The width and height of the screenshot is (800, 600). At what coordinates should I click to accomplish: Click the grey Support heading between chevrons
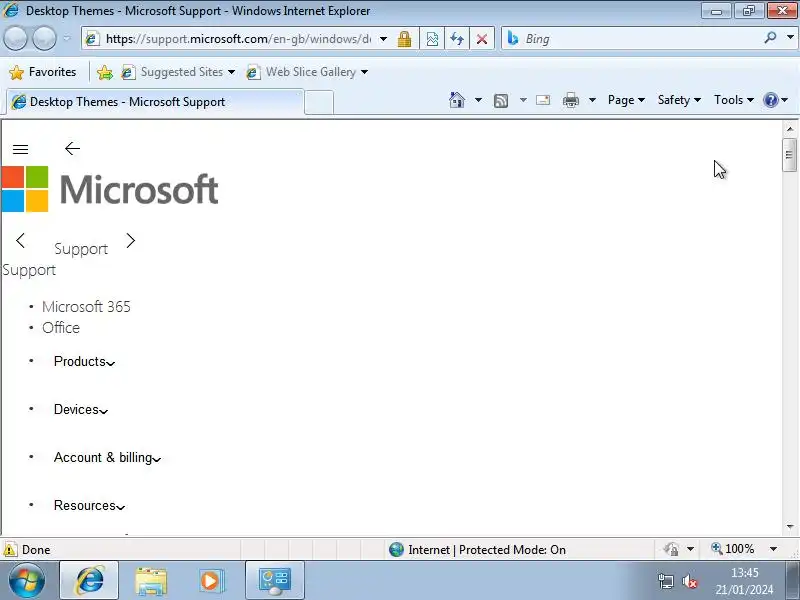click(81, 249)
